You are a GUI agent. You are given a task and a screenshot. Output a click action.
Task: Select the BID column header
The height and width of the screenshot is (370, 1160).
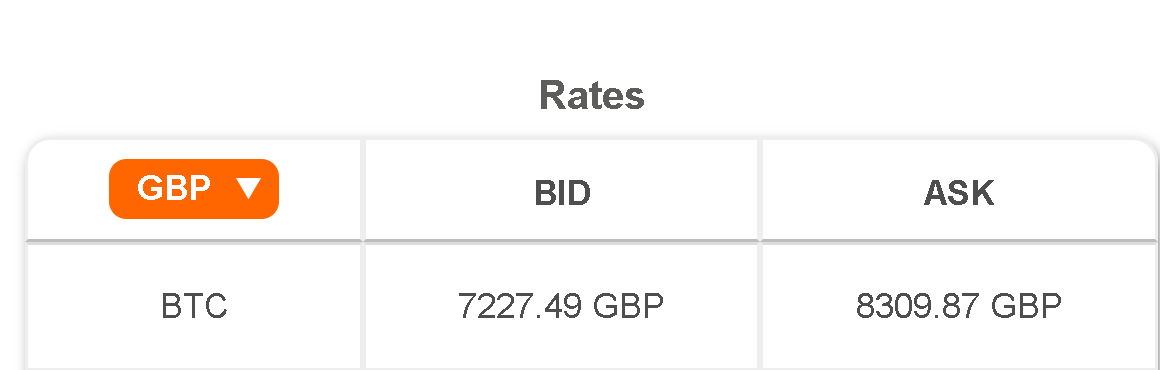click(562, 192)
